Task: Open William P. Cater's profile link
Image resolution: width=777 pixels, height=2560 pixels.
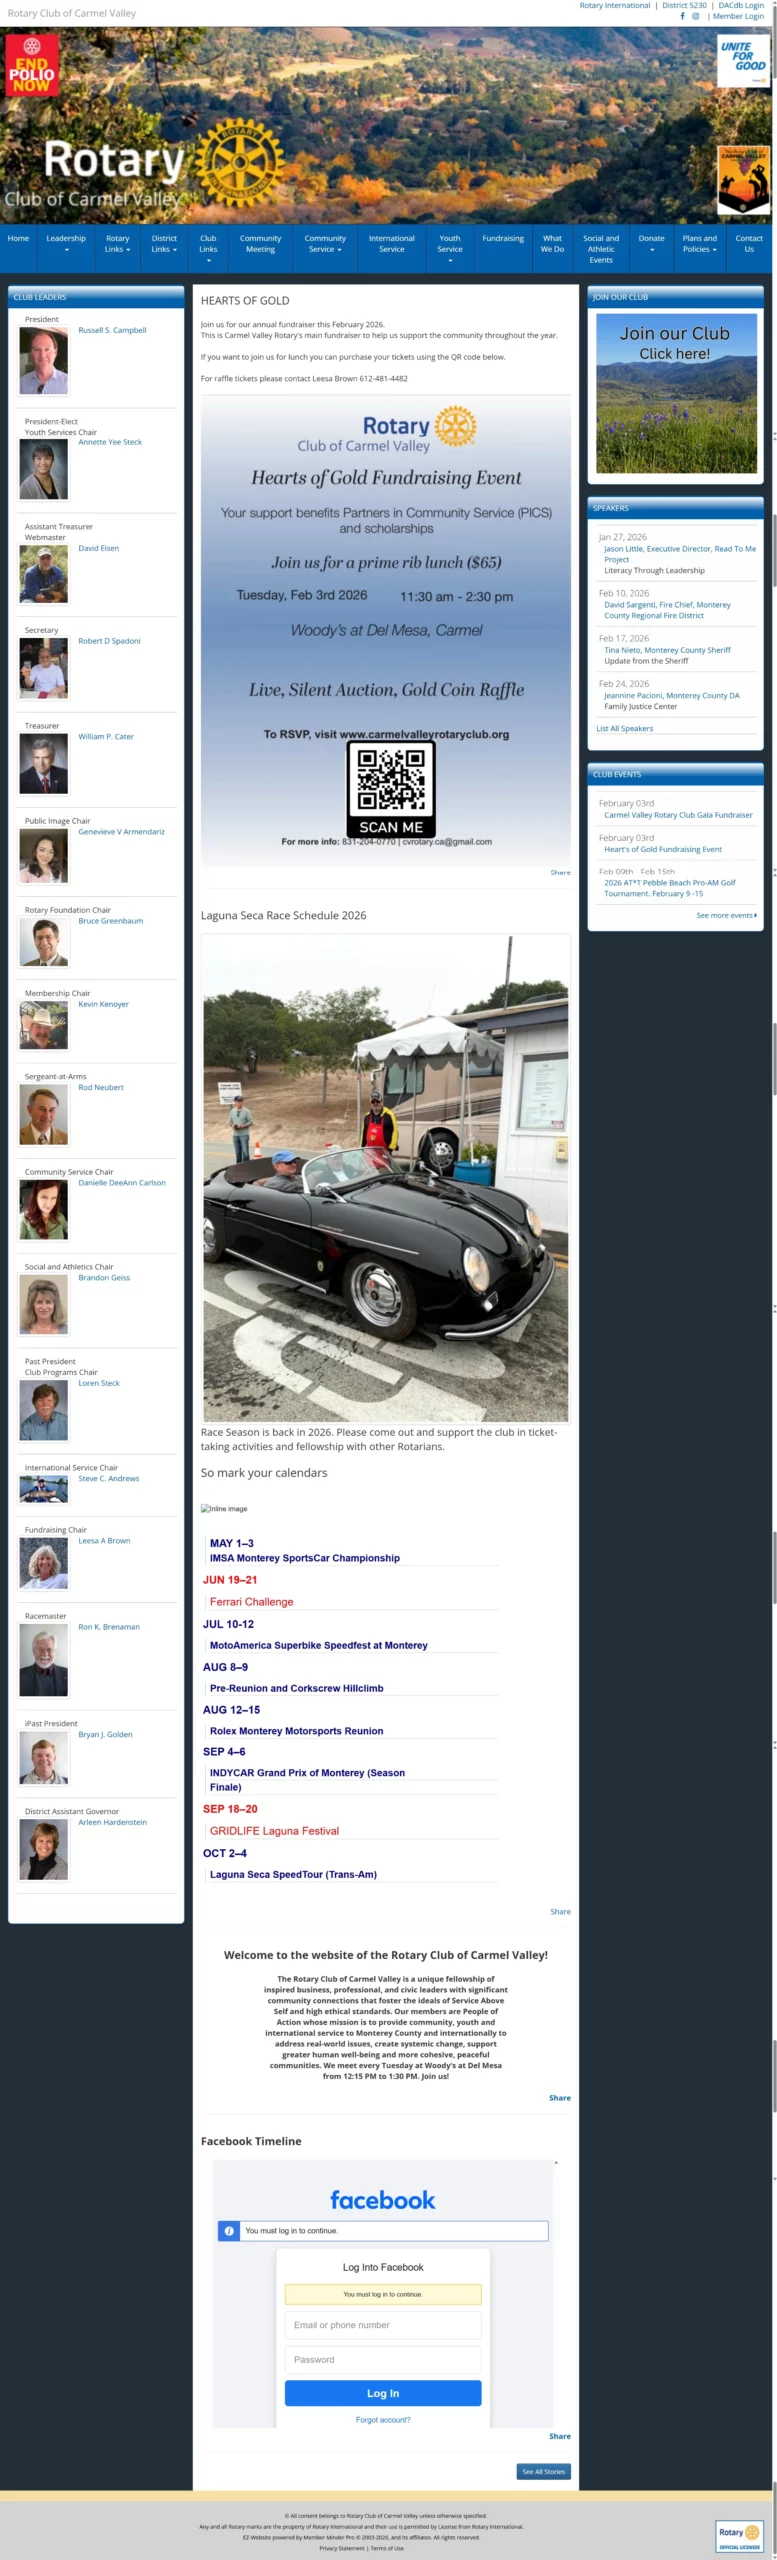Action: click(106, 737)
